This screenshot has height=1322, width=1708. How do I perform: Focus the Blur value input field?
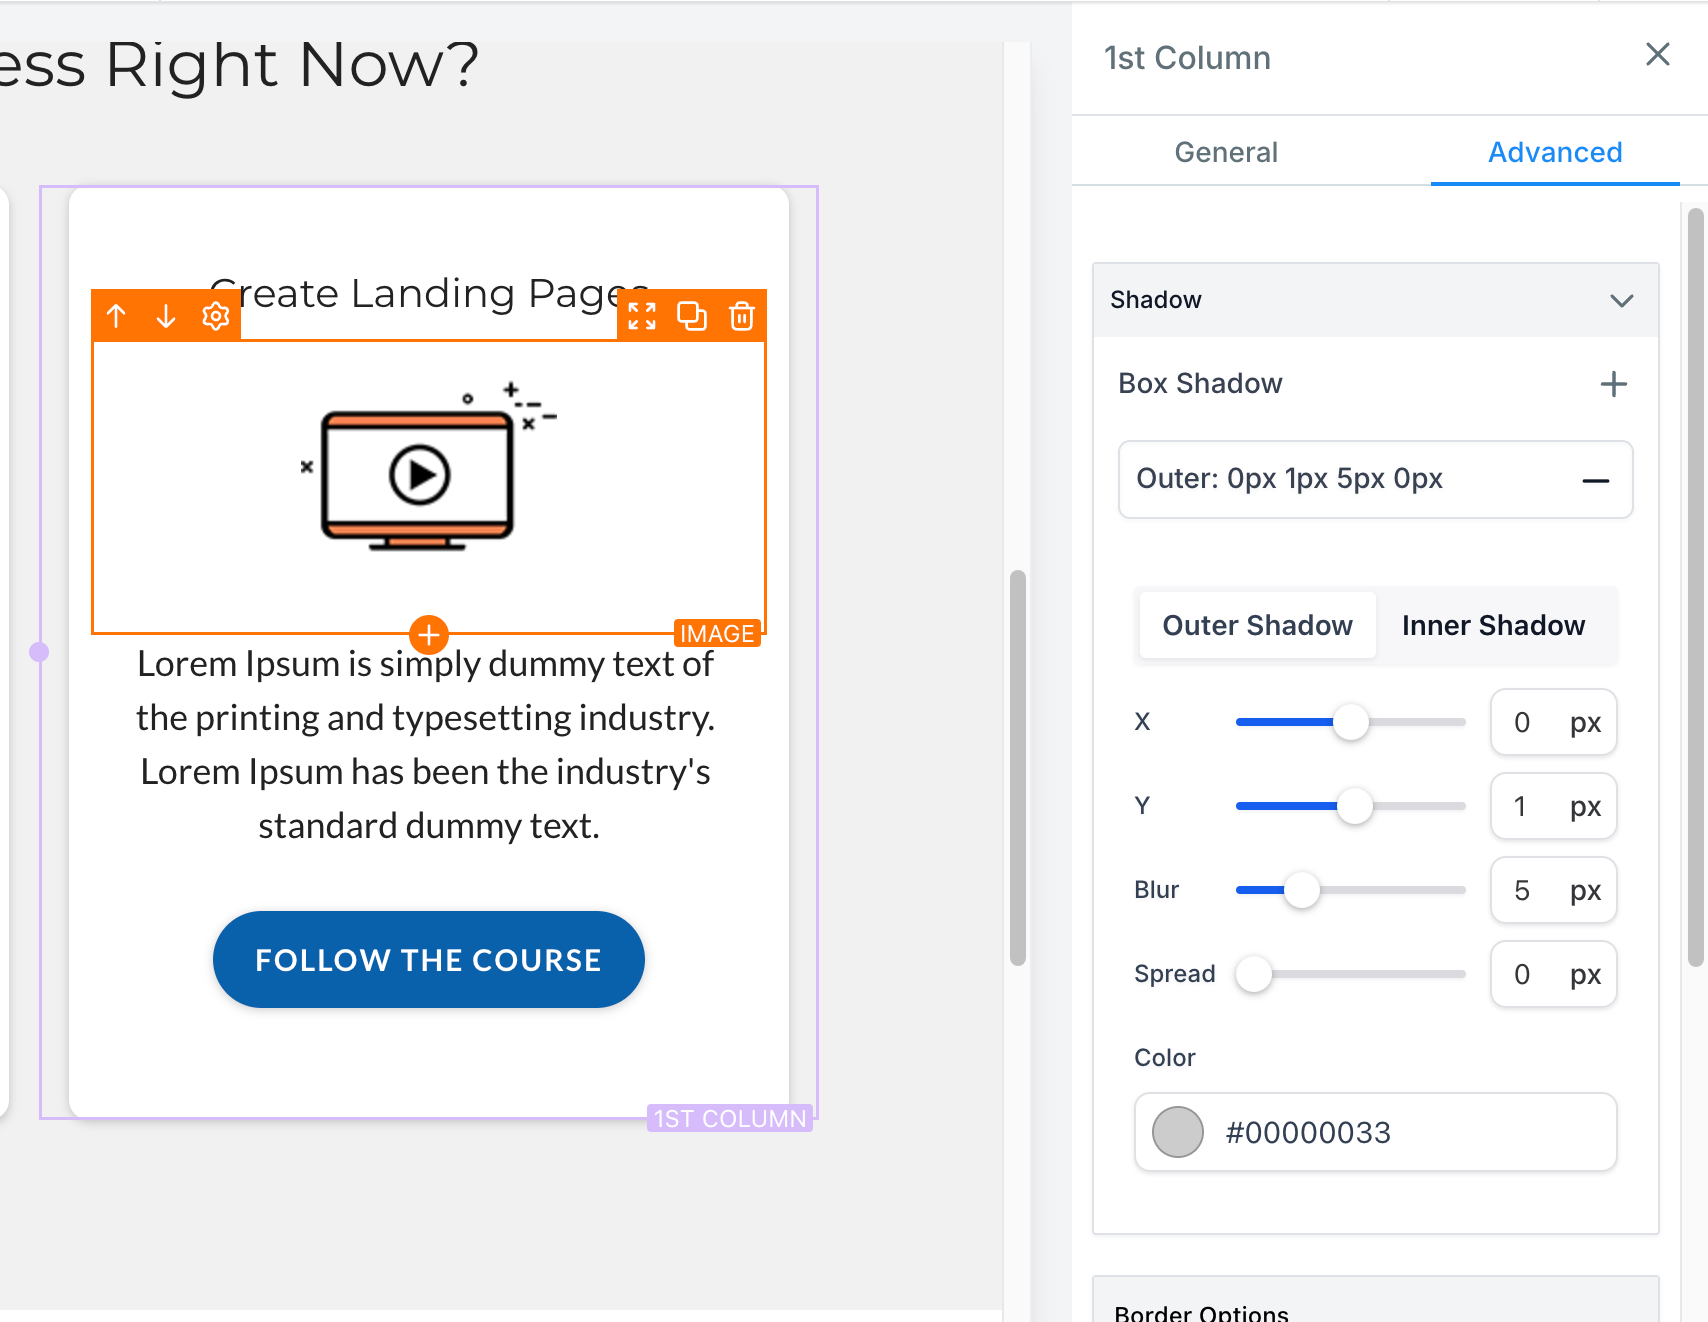(x=1554, y=890)
